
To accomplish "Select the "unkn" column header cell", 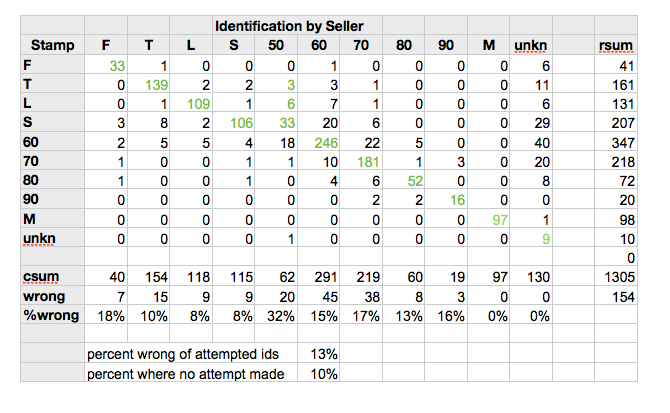I will 528,45.
